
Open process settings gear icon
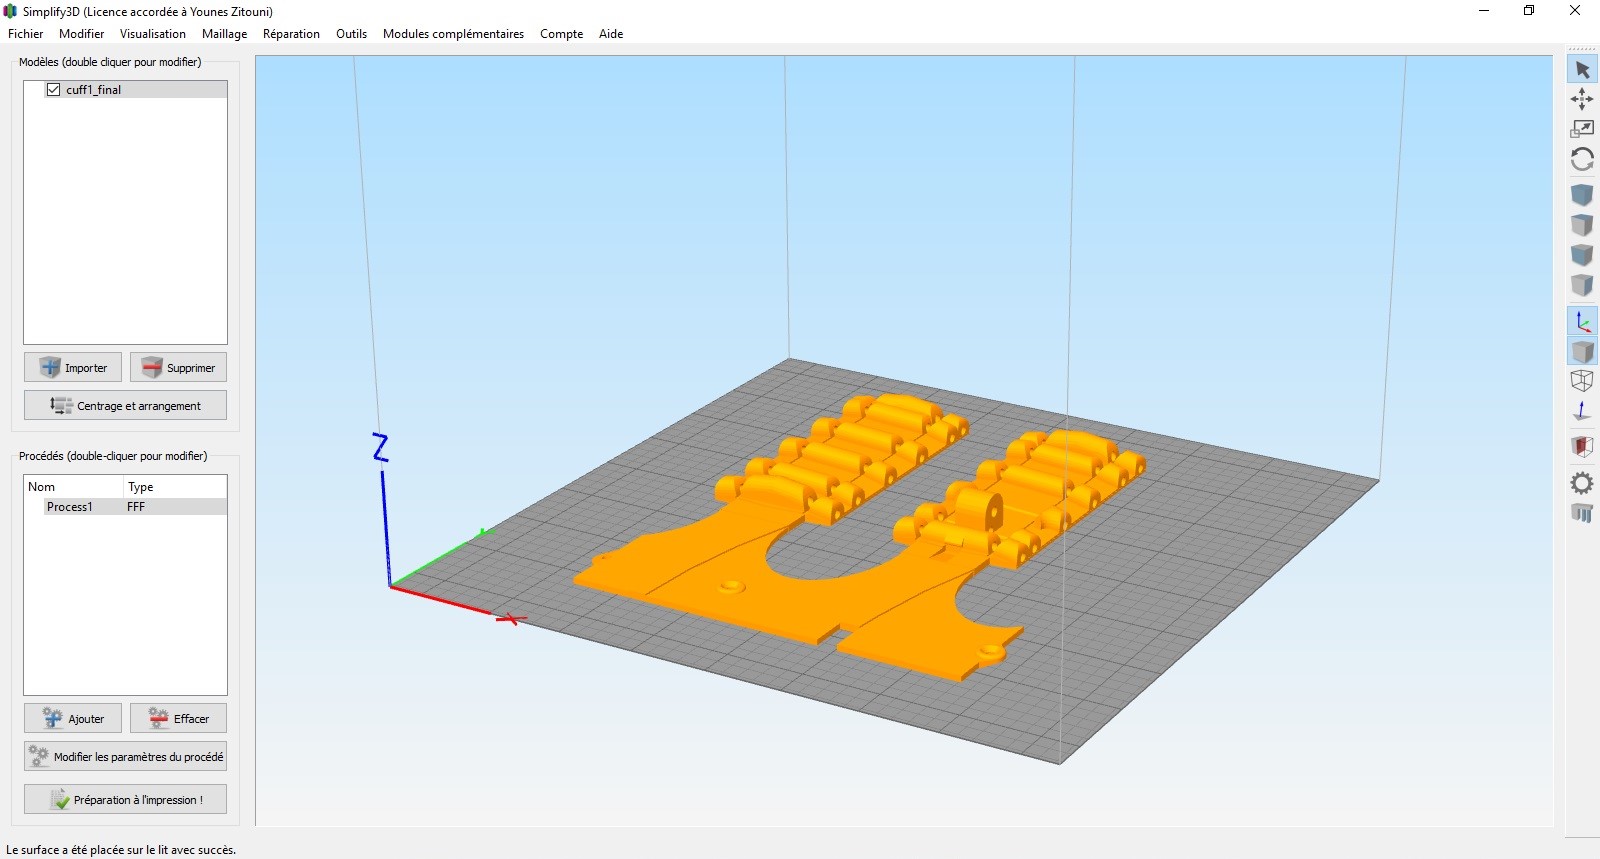coord(1582,483)
